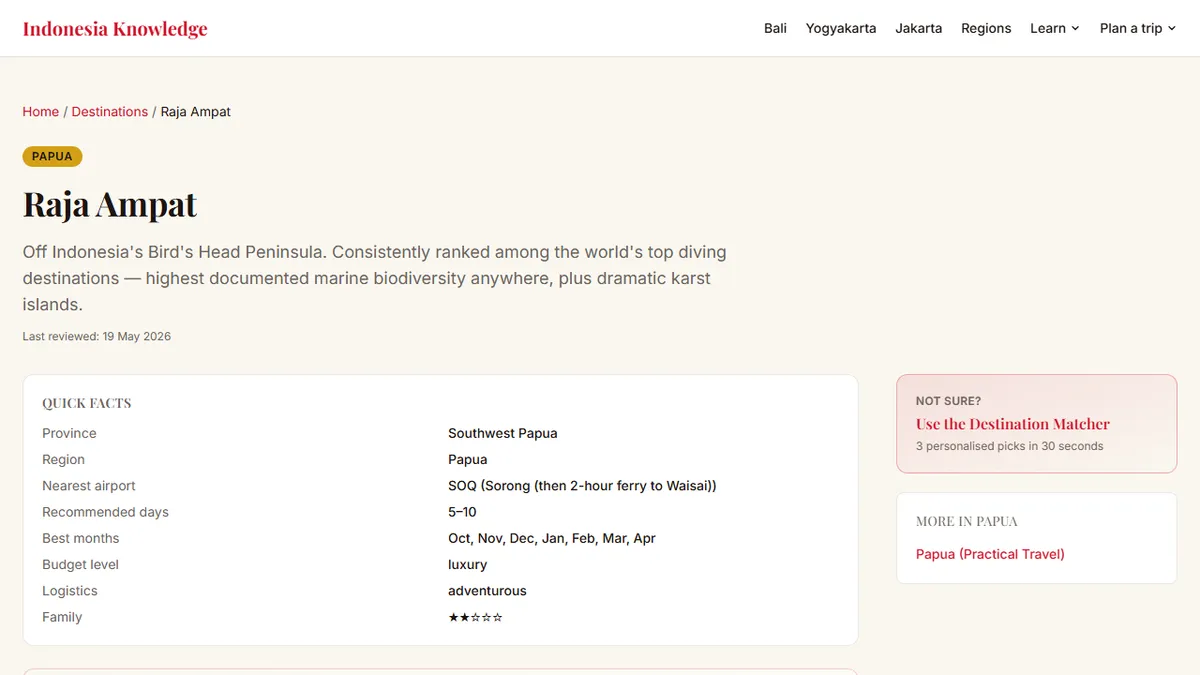Open the Regions nav item
Screen dimensions: 1200x675
click(986, 28)
